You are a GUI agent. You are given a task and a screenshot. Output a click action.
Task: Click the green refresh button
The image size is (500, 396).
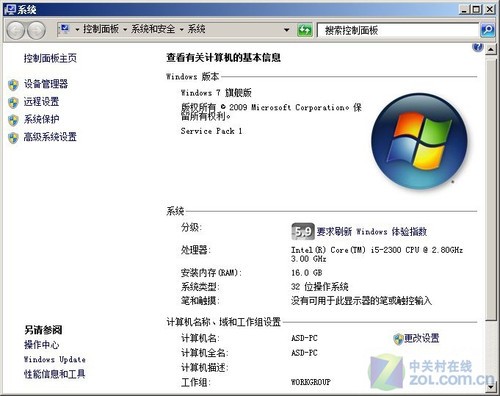coord(304,30)
